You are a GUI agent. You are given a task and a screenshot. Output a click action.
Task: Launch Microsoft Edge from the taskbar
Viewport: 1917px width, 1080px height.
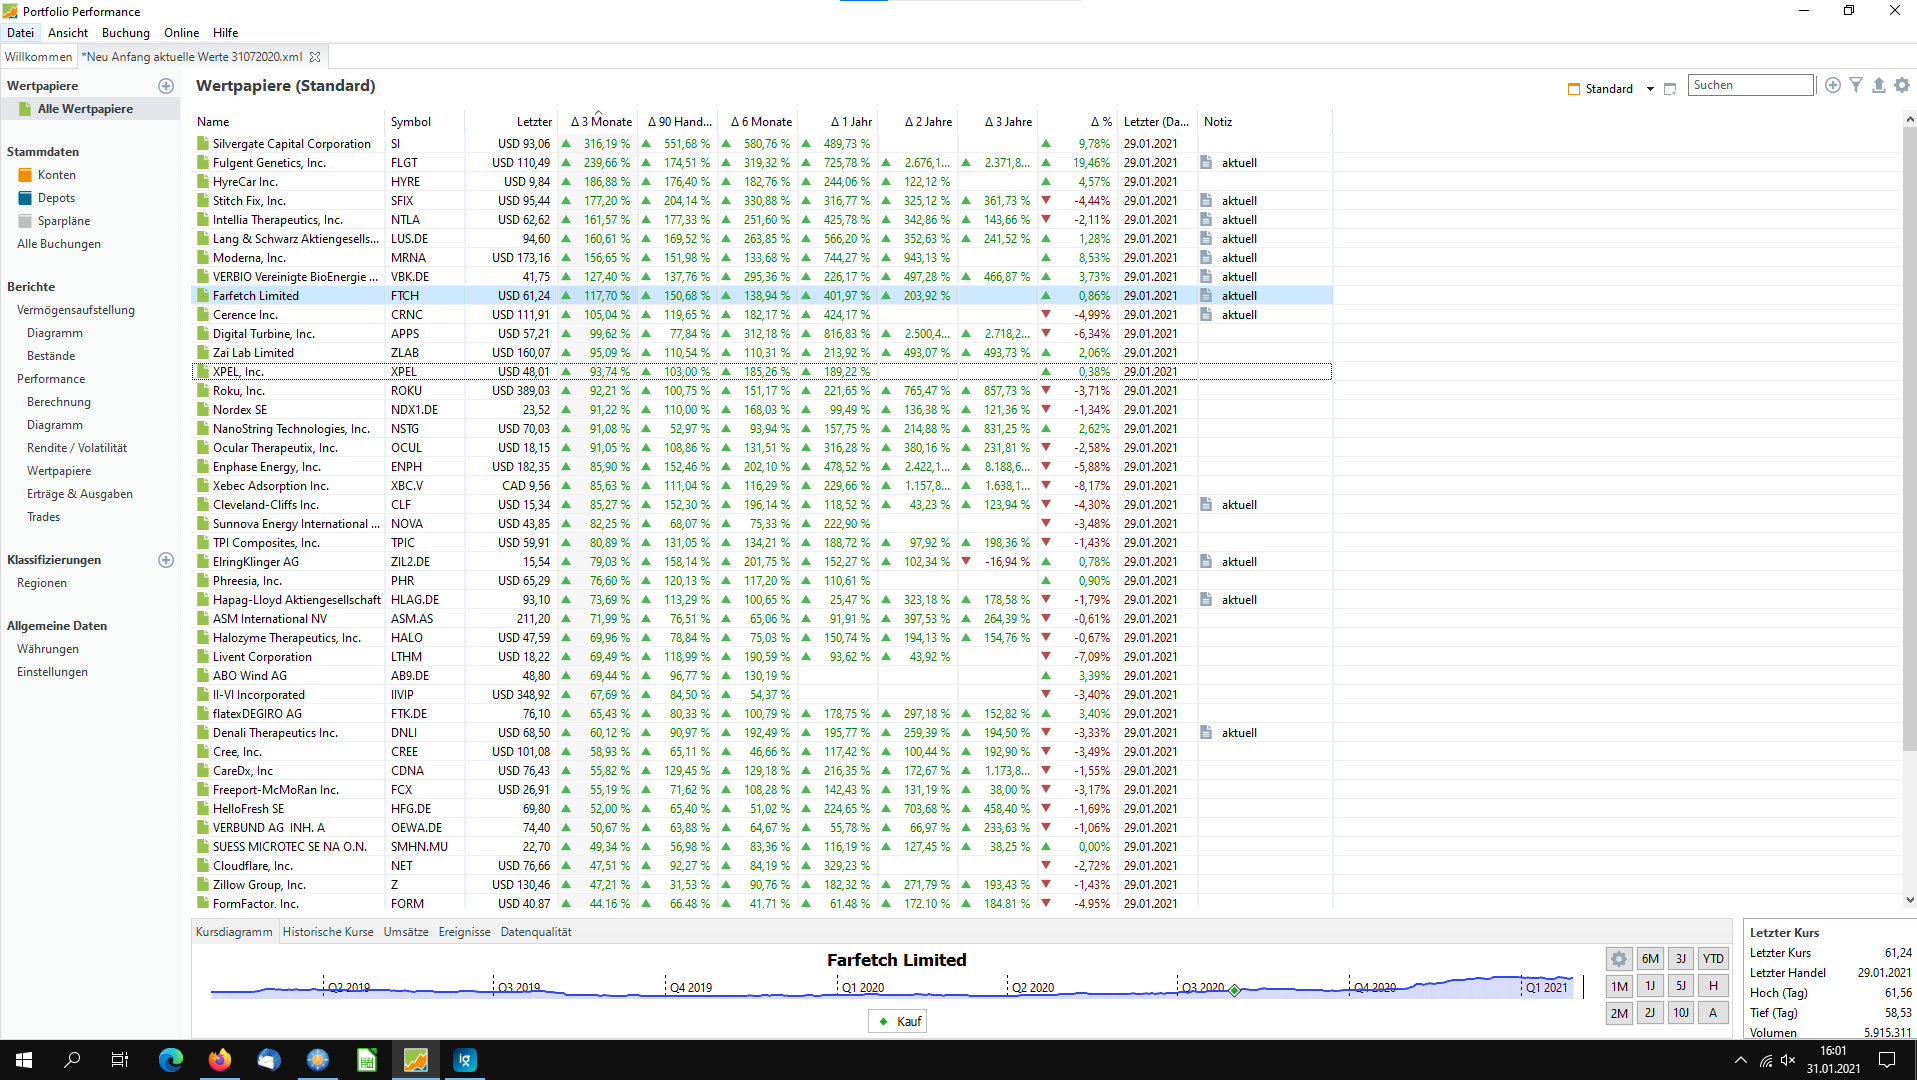pyautogui.click(x=171, y=1060)
